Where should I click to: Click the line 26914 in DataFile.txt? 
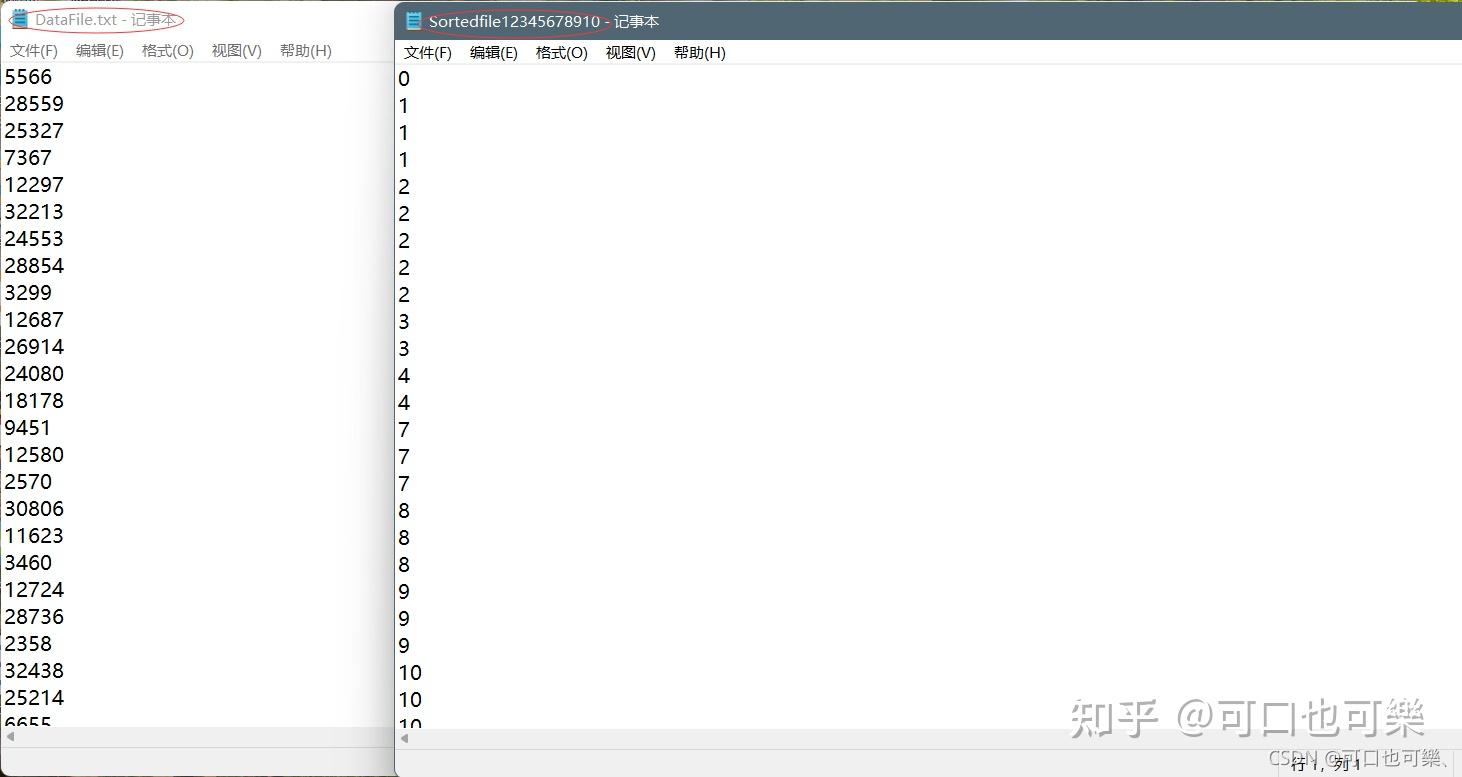point(34,347)
